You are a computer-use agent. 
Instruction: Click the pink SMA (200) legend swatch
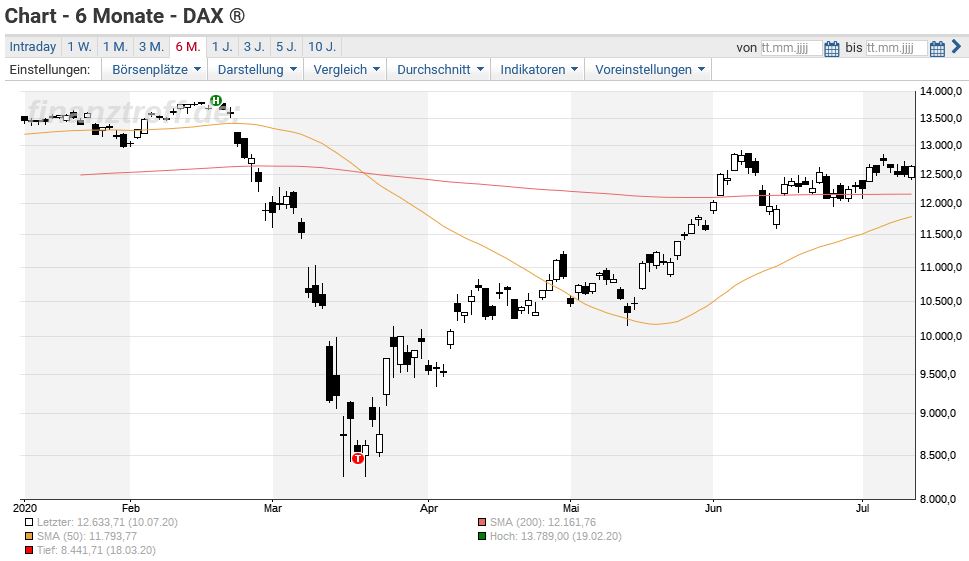point(482,523)
